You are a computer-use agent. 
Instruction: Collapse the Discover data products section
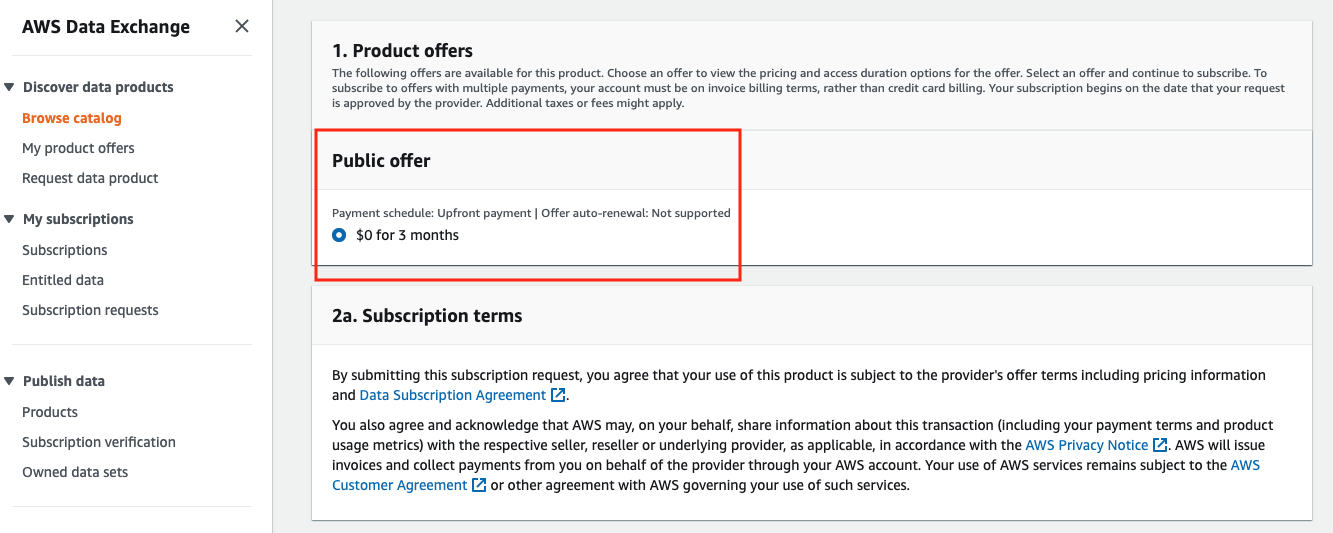(9, 87)
